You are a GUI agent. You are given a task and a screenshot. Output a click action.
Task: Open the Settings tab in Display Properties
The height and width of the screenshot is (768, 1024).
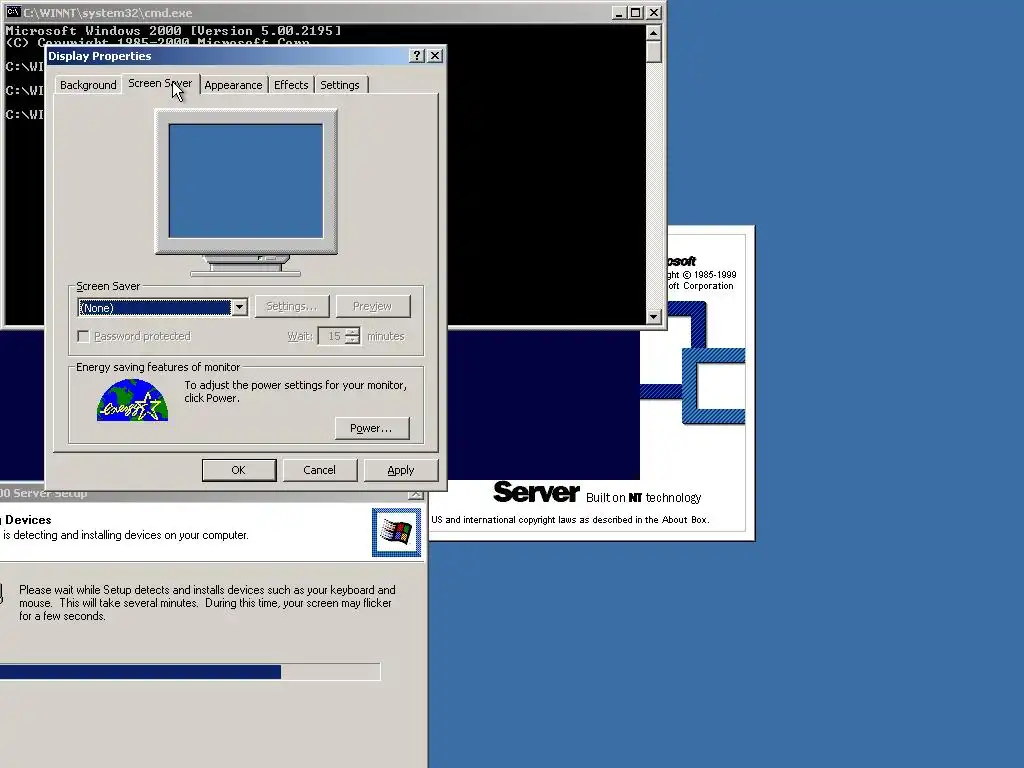(340, 85)
